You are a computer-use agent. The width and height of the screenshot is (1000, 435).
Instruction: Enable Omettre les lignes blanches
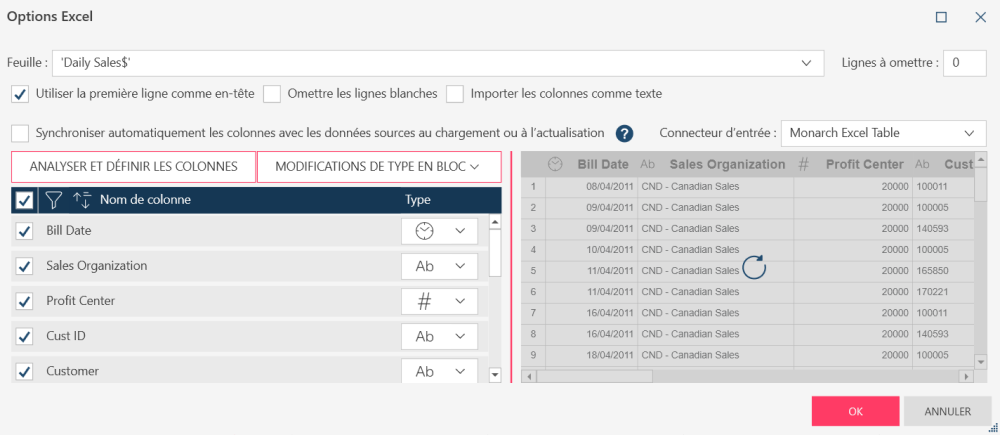272,94
